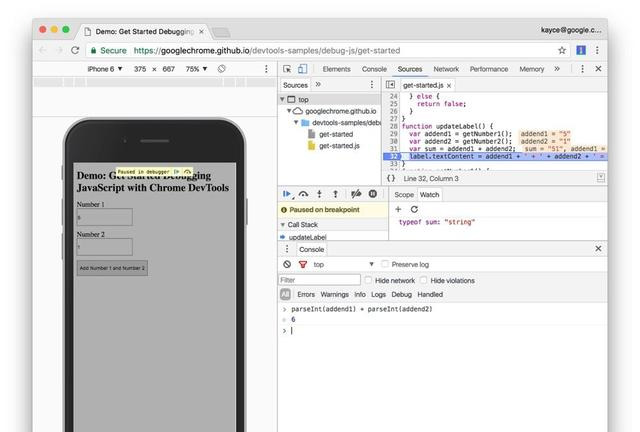Collapse the Call Stack section
640x432 pixels.
(x=283, y=225)
